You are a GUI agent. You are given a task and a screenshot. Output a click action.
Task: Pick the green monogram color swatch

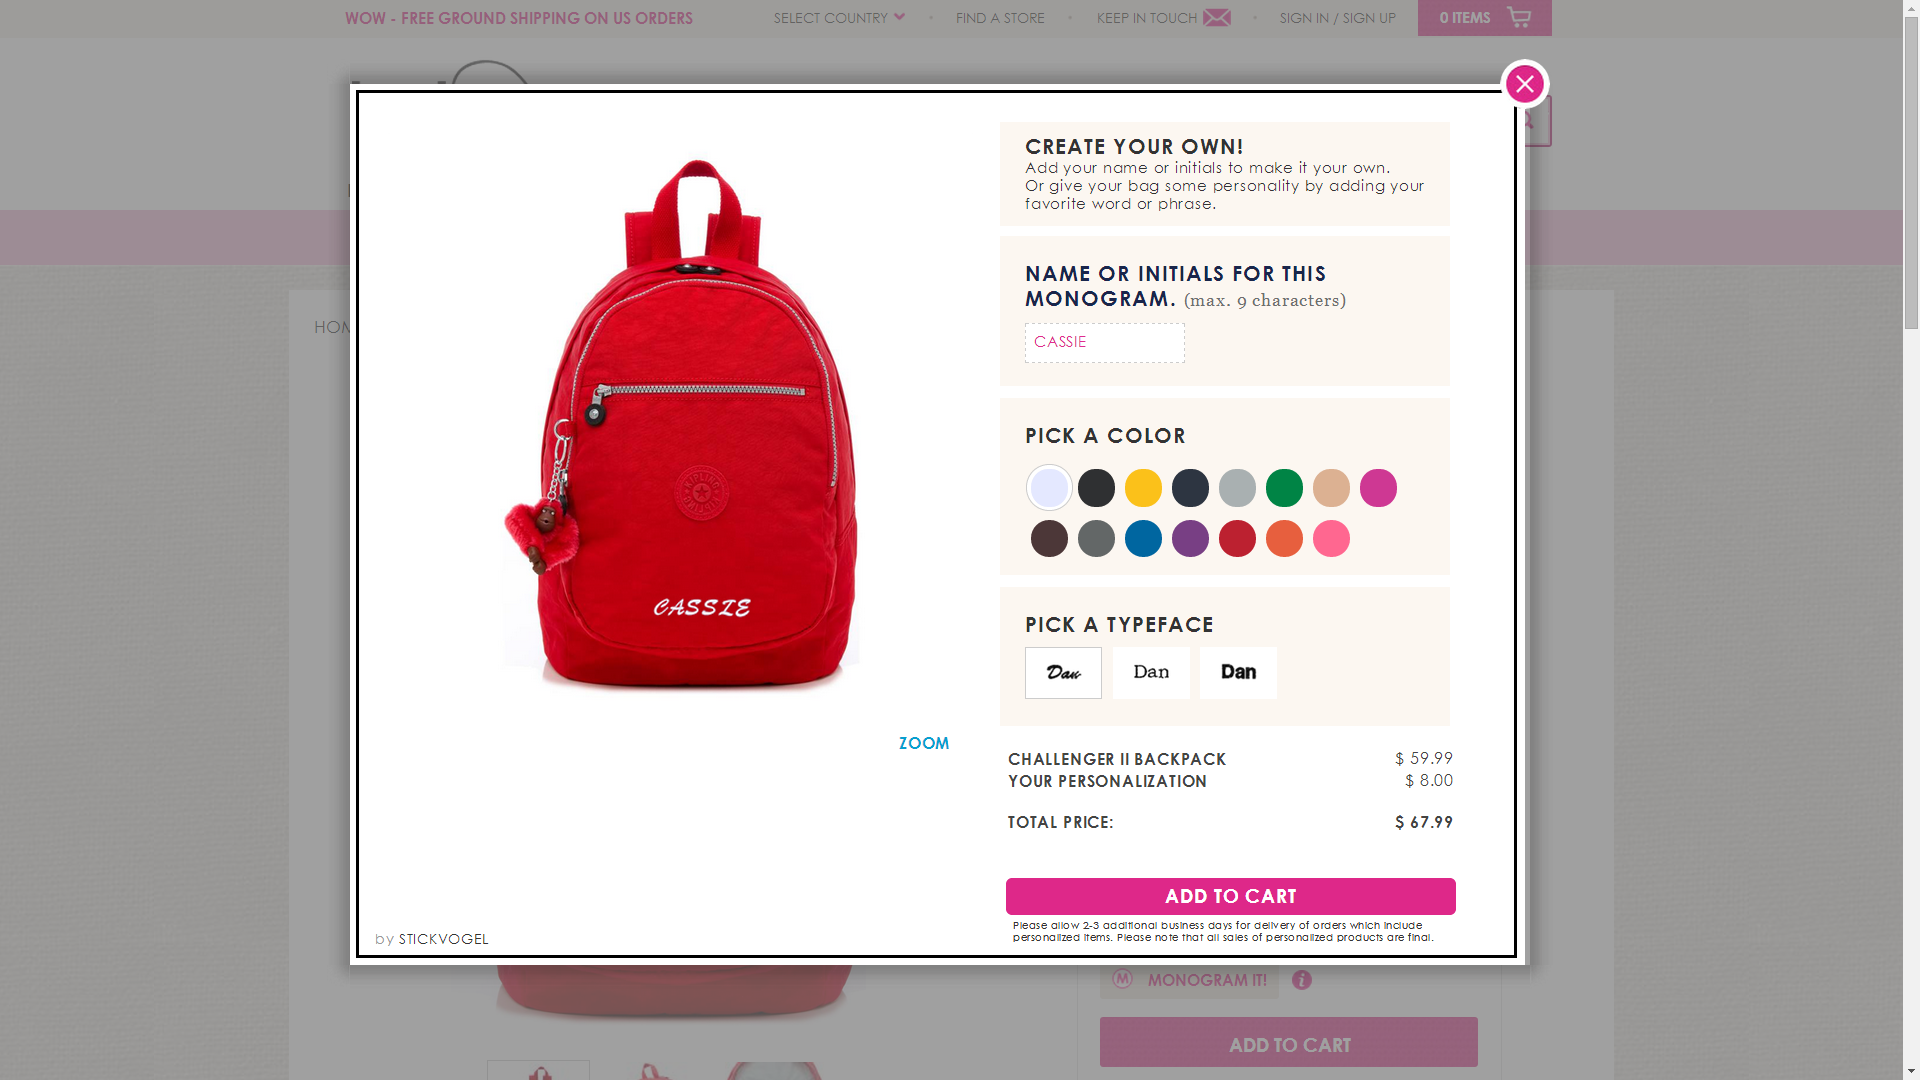click(x=1284, y=488)
